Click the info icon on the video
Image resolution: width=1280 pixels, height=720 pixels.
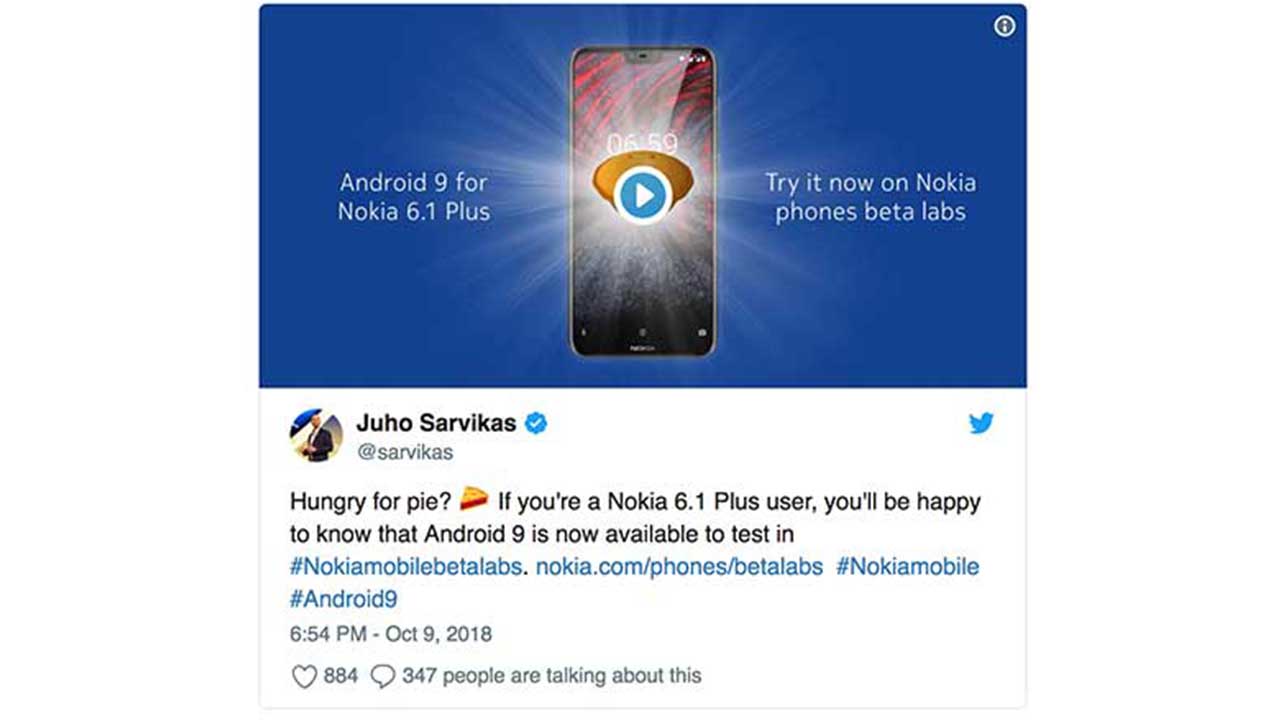1004,27
